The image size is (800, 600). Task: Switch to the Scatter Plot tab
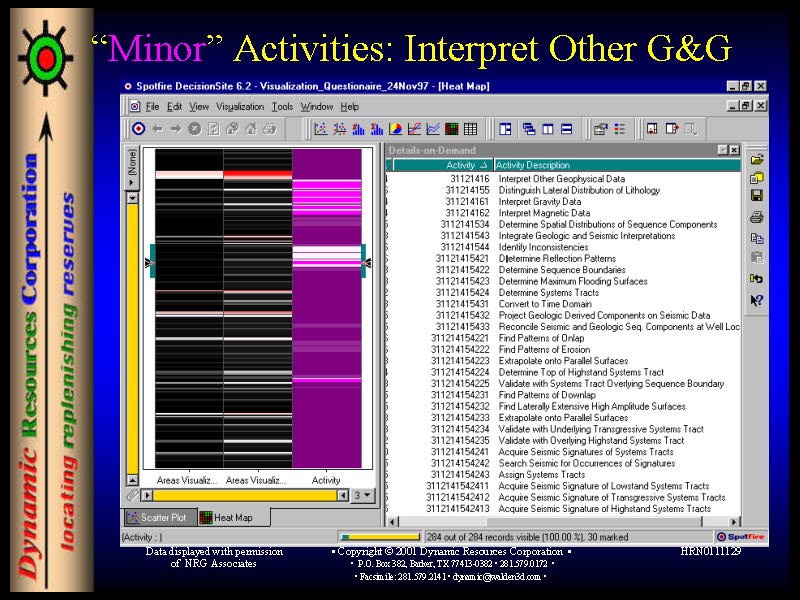(x=158, y=517)
